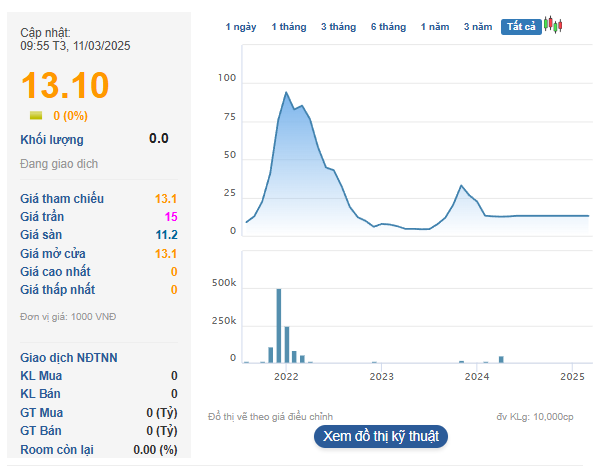View the "3 năm" chart range
Viewport: 606px width, 471px height.
click(478, 27)
